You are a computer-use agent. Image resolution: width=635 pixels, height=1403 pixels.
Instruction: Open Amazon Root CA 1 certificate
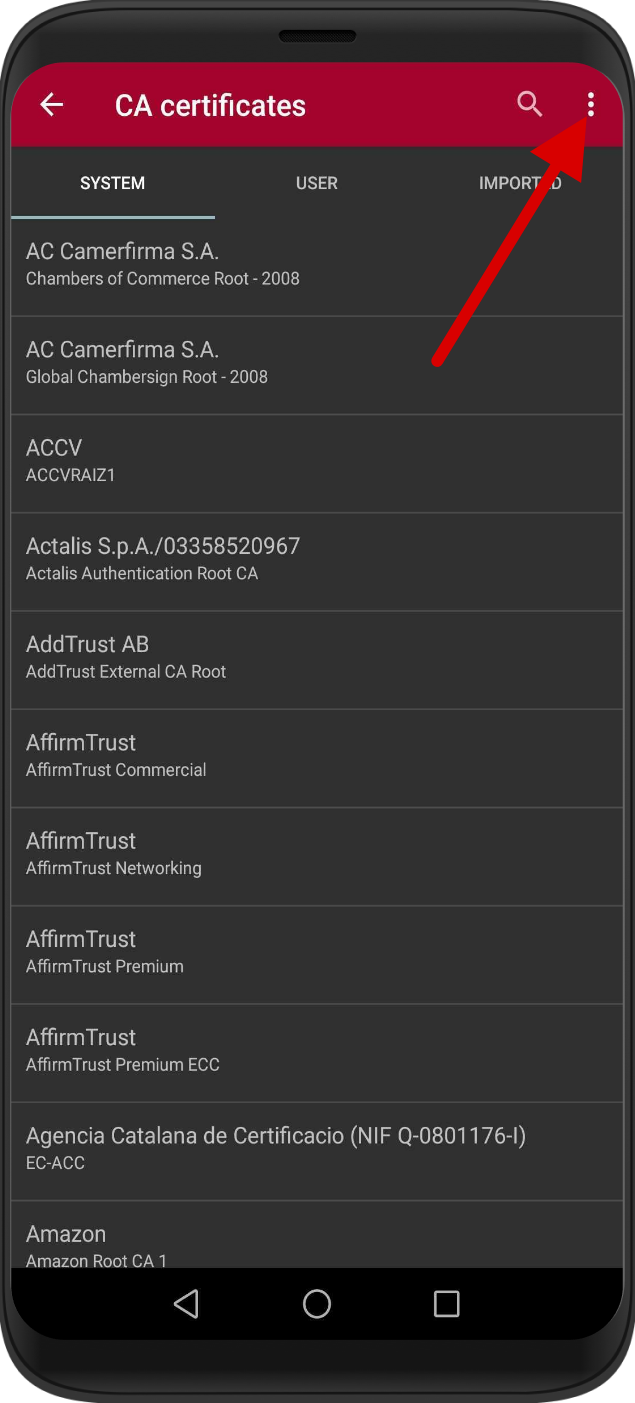(317, 1235)
